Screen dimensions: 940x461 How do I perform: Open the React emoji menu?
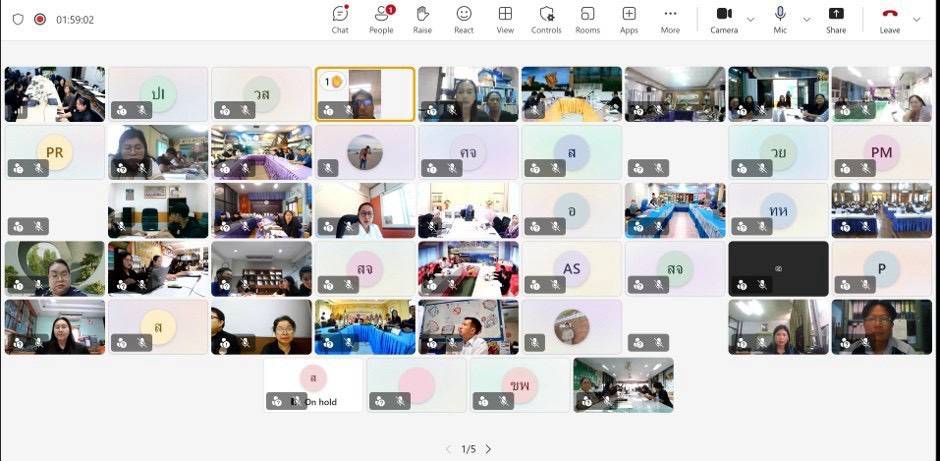[463, 20]
